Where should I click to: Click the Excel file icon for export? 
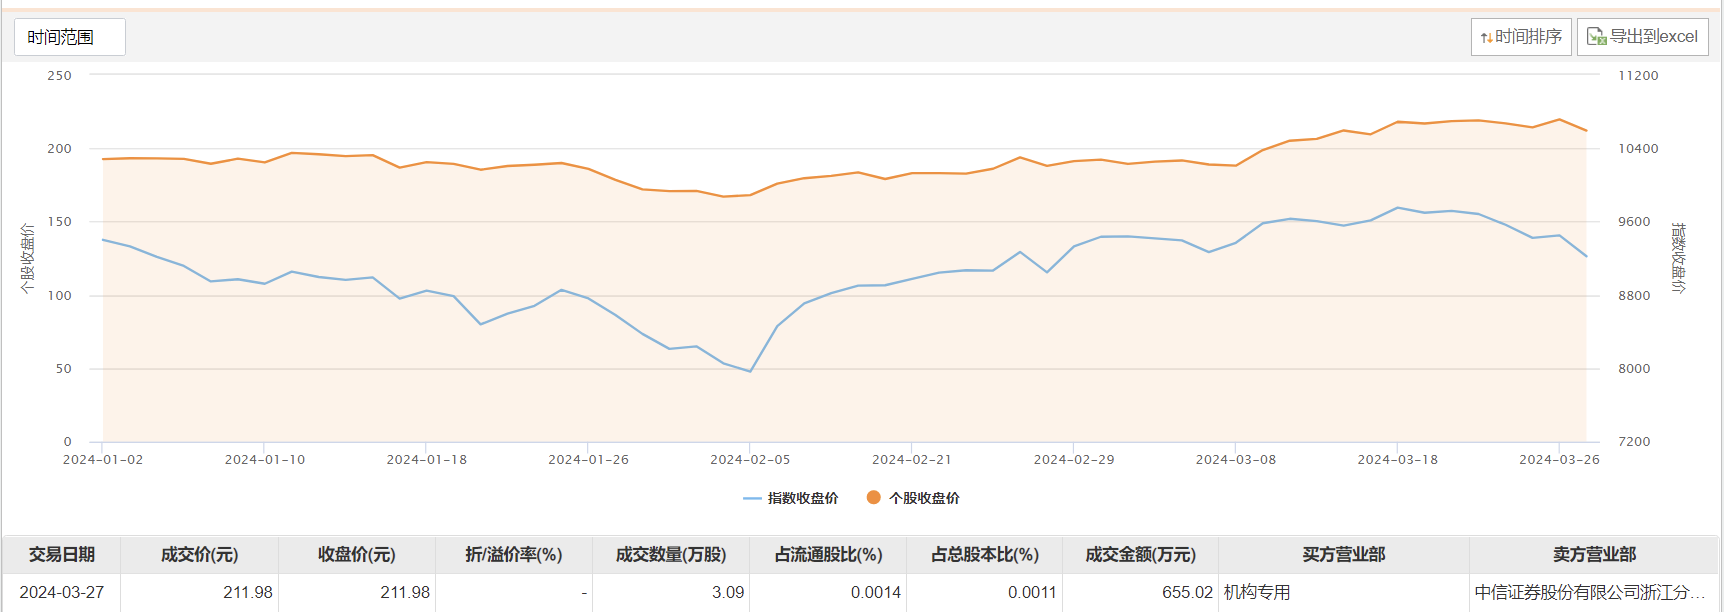pyautogui.click(x=1596, y=37)
